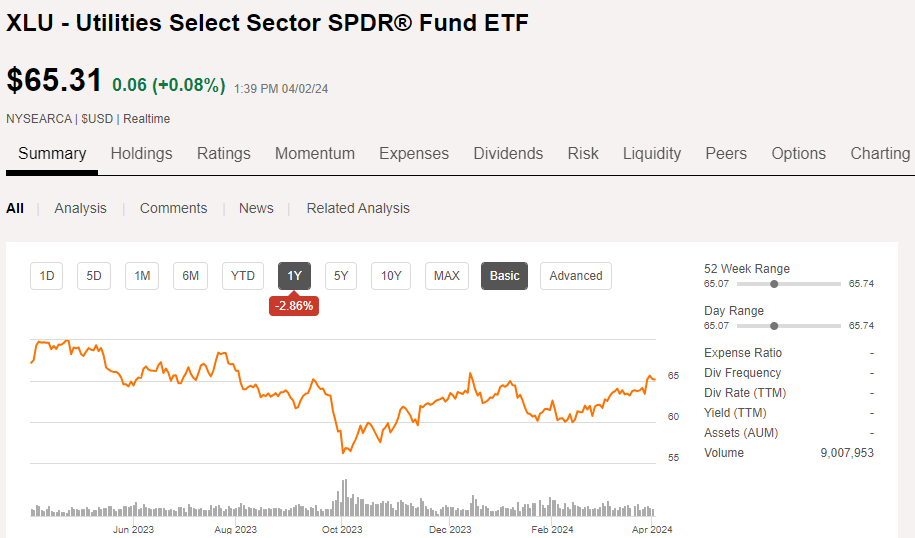The width and height of the screenshot is (915, 538).
Task: Show 10Y price history
Action: click(x=391, y=276)
